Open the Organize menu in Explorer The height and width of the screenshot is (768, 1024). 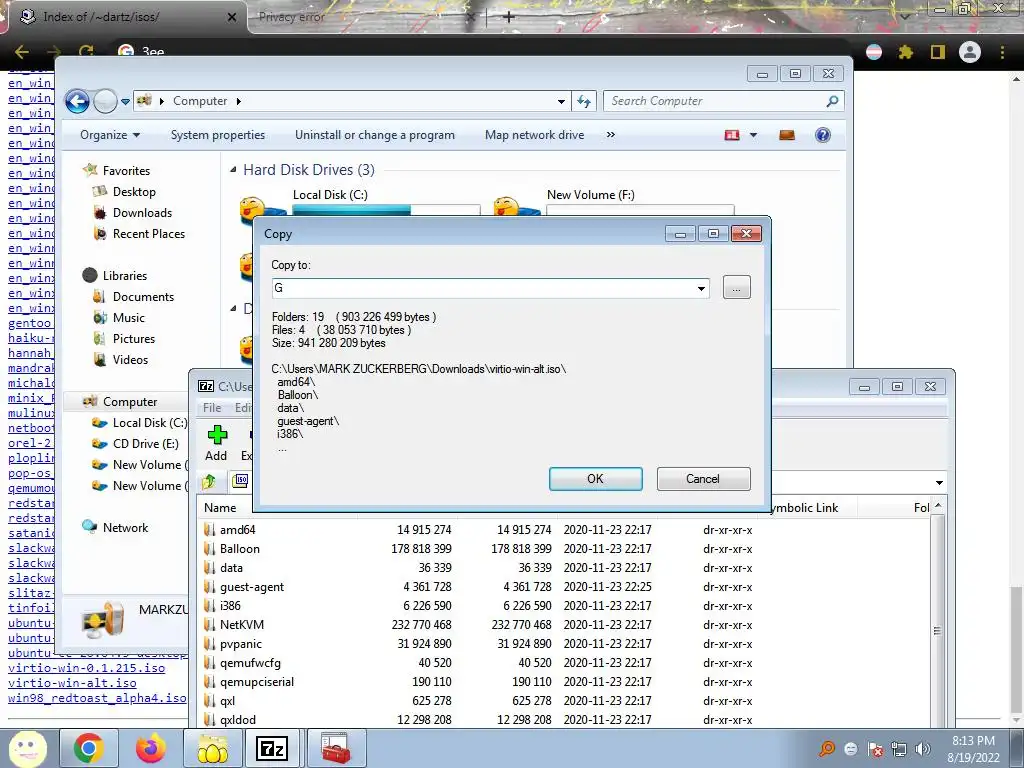(110, 135)
